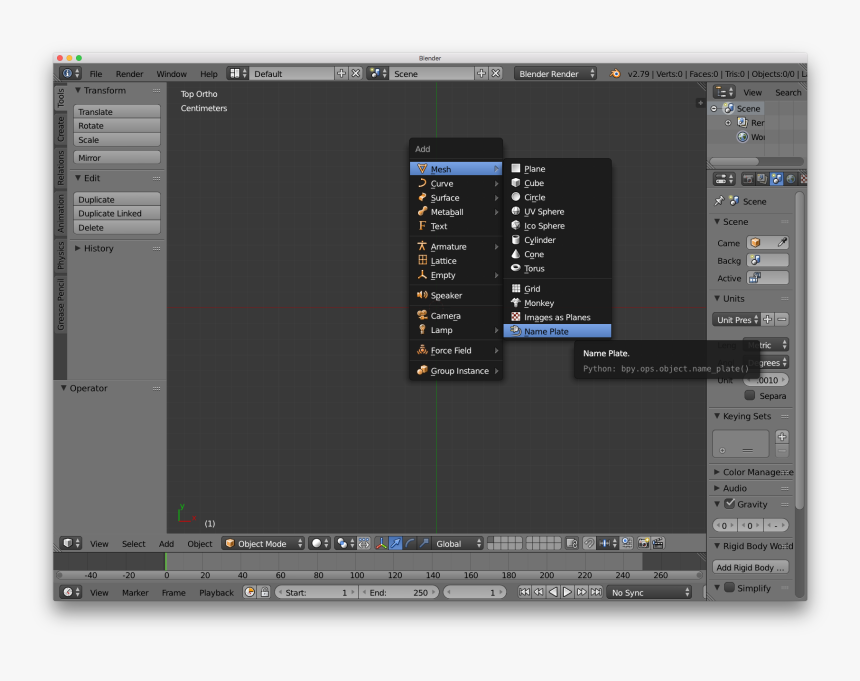Click the Delete button in the Edit panel

(x=117, y=228)
